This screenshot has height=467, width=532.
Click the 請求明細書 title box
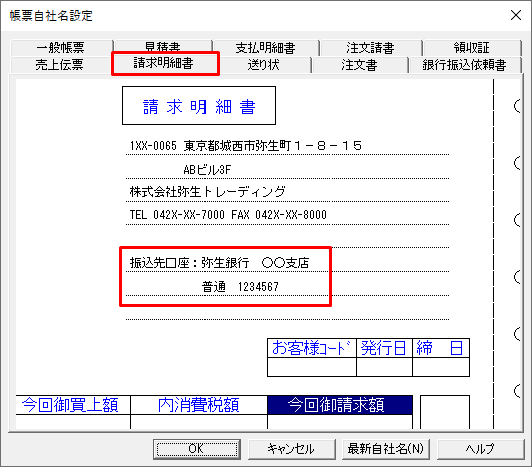click(199, 106)
